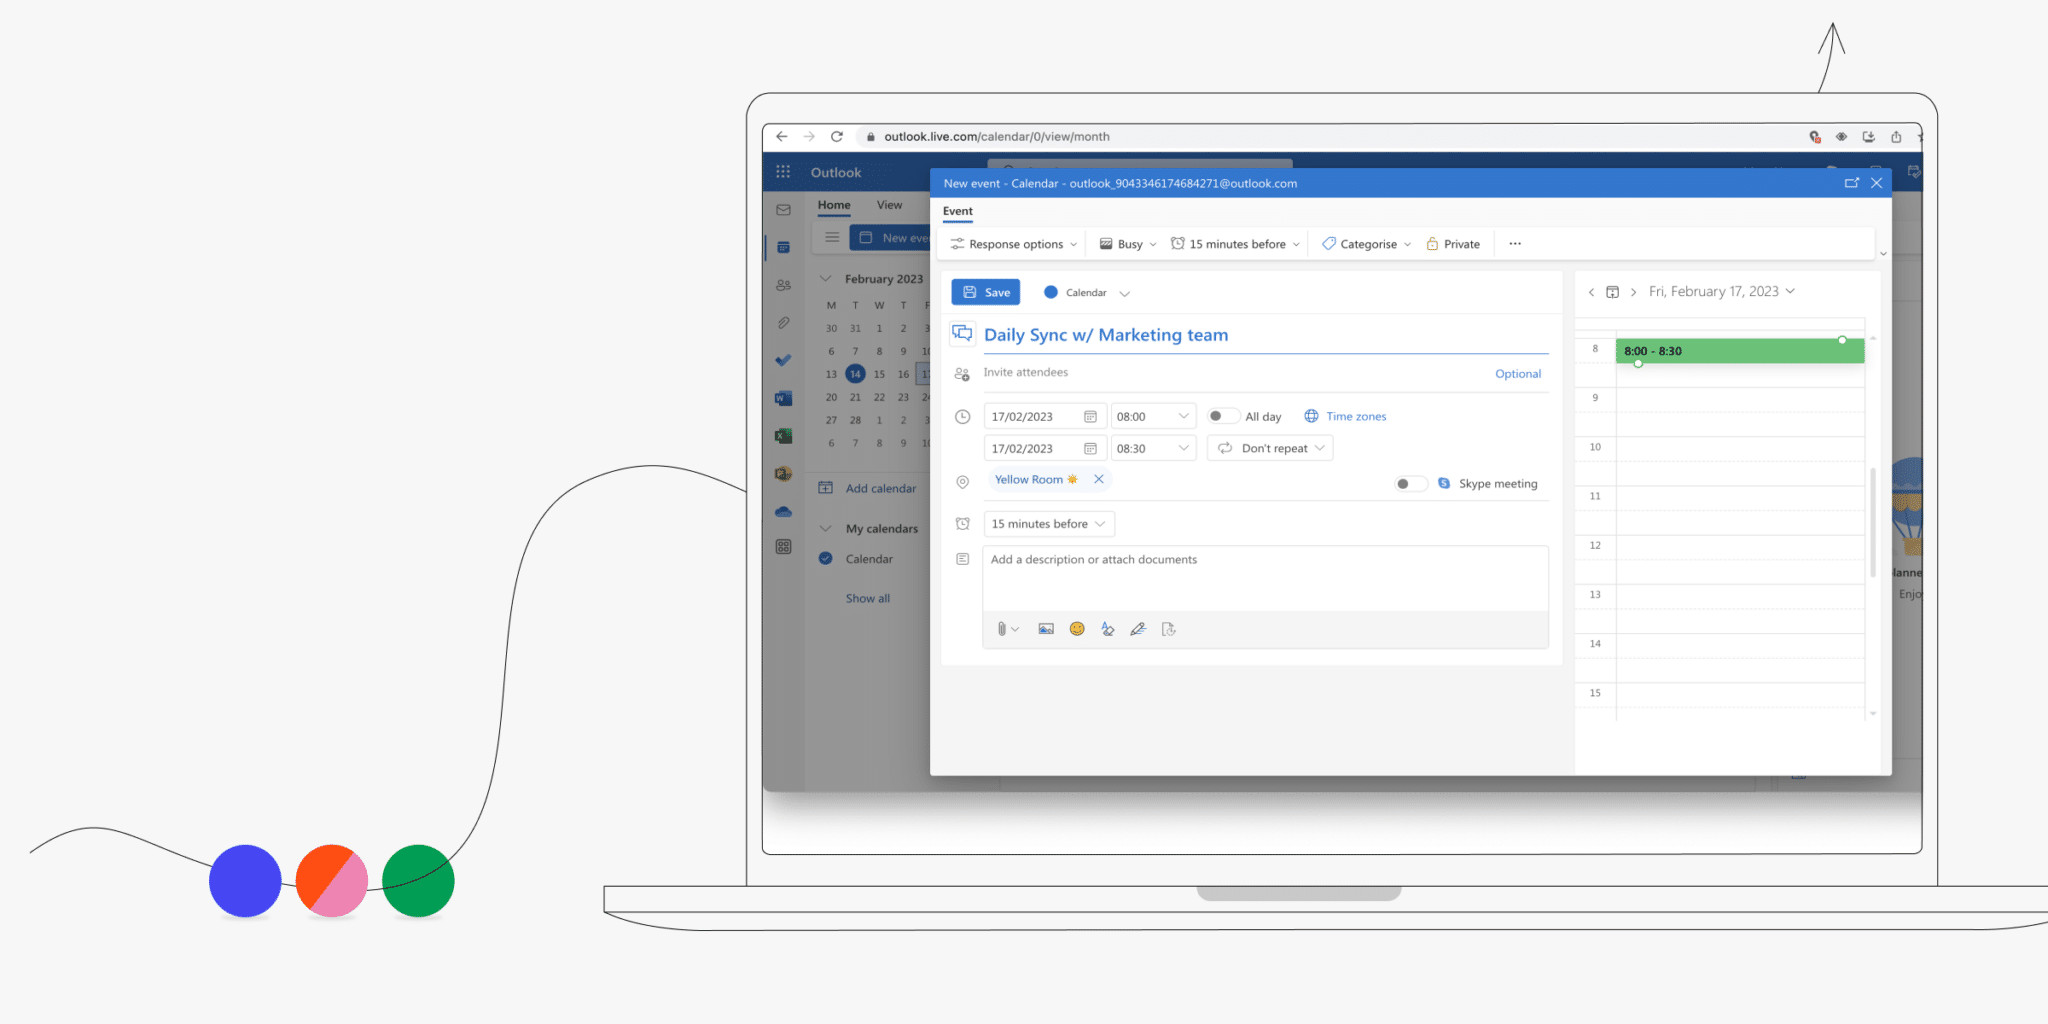Open the View tab in Outlook ribbon
Image resolution: width=2048 pixels, height=1024 pixels.
click(x=889, y=205)
